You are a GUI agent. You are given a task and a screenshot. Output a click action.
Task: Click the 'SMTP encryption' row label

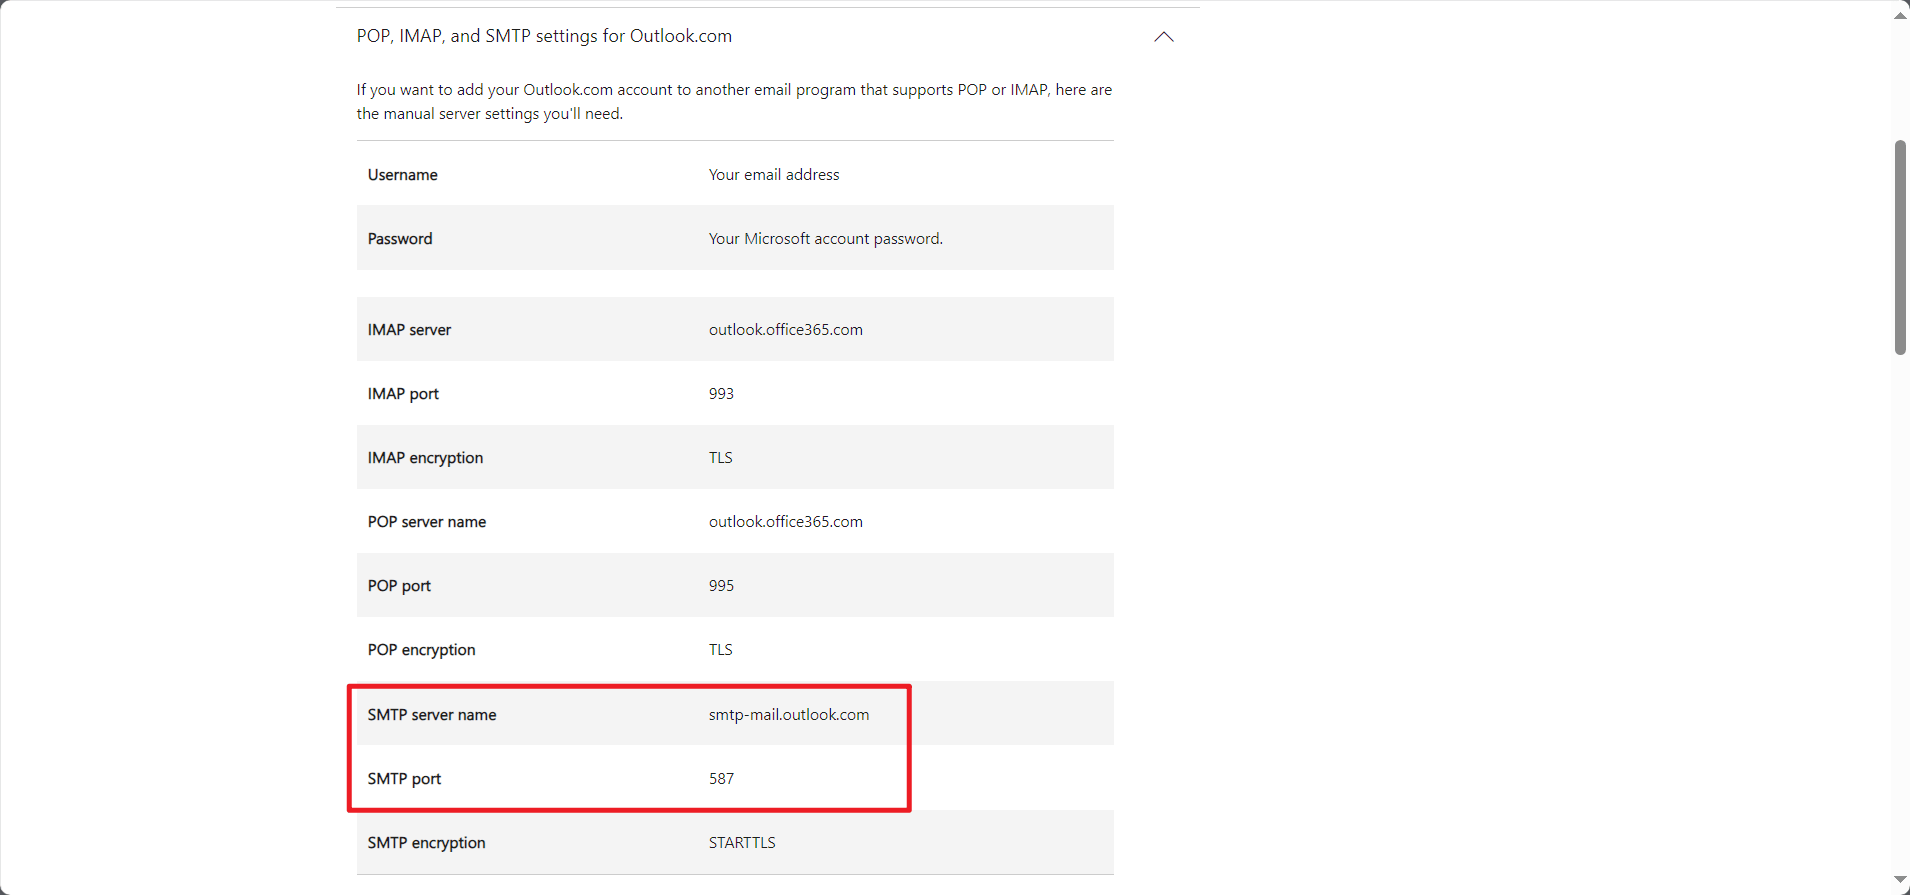426,843
